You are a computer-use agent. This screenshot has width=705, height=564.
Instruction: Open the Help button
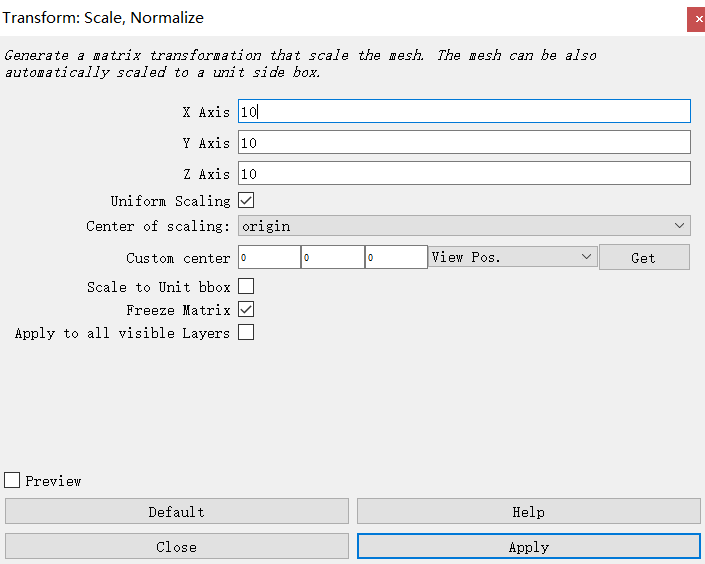point(528,512)
